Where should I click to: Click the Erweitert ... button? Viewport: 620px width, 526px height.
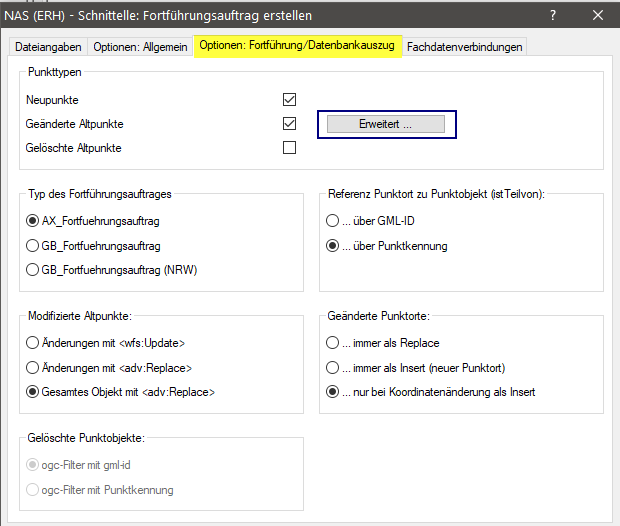click(386, 124)
